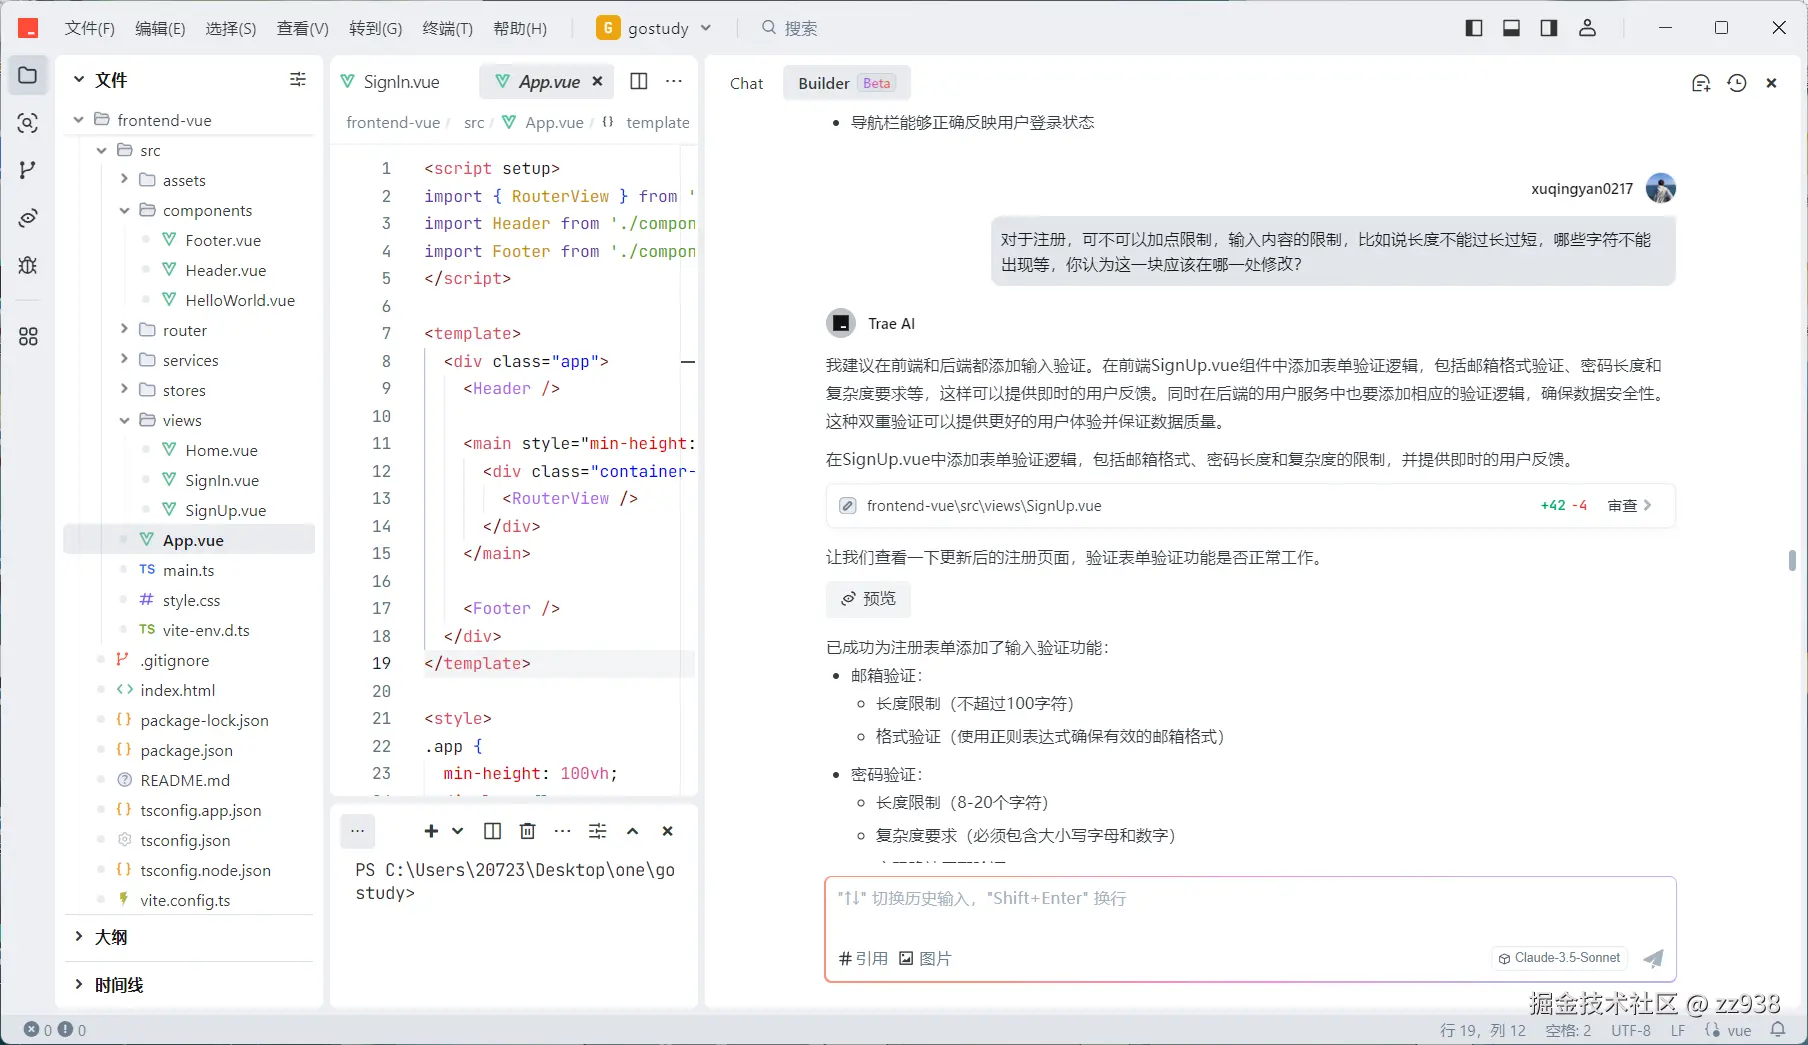
Task: Open package.json in the file tree
Action: 187,750
